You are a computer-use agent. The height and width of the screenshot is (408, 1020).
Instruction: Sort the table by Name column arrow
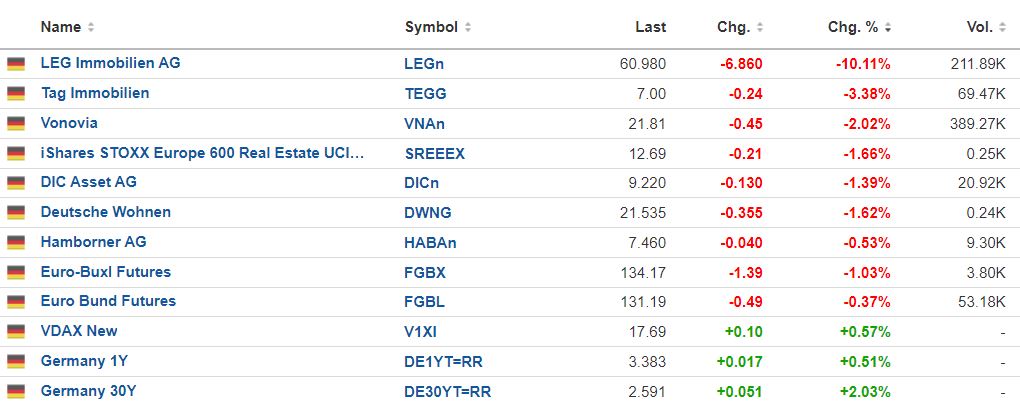(x=92, y=27)
